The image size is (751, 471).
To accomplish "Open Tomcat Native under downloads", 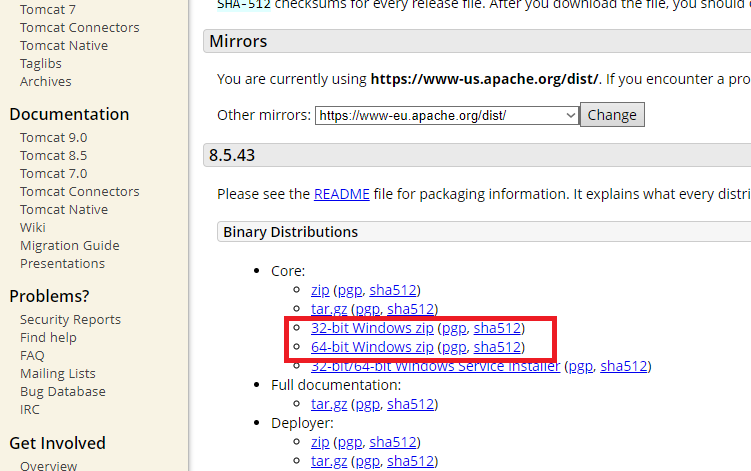I will [64, 46].
